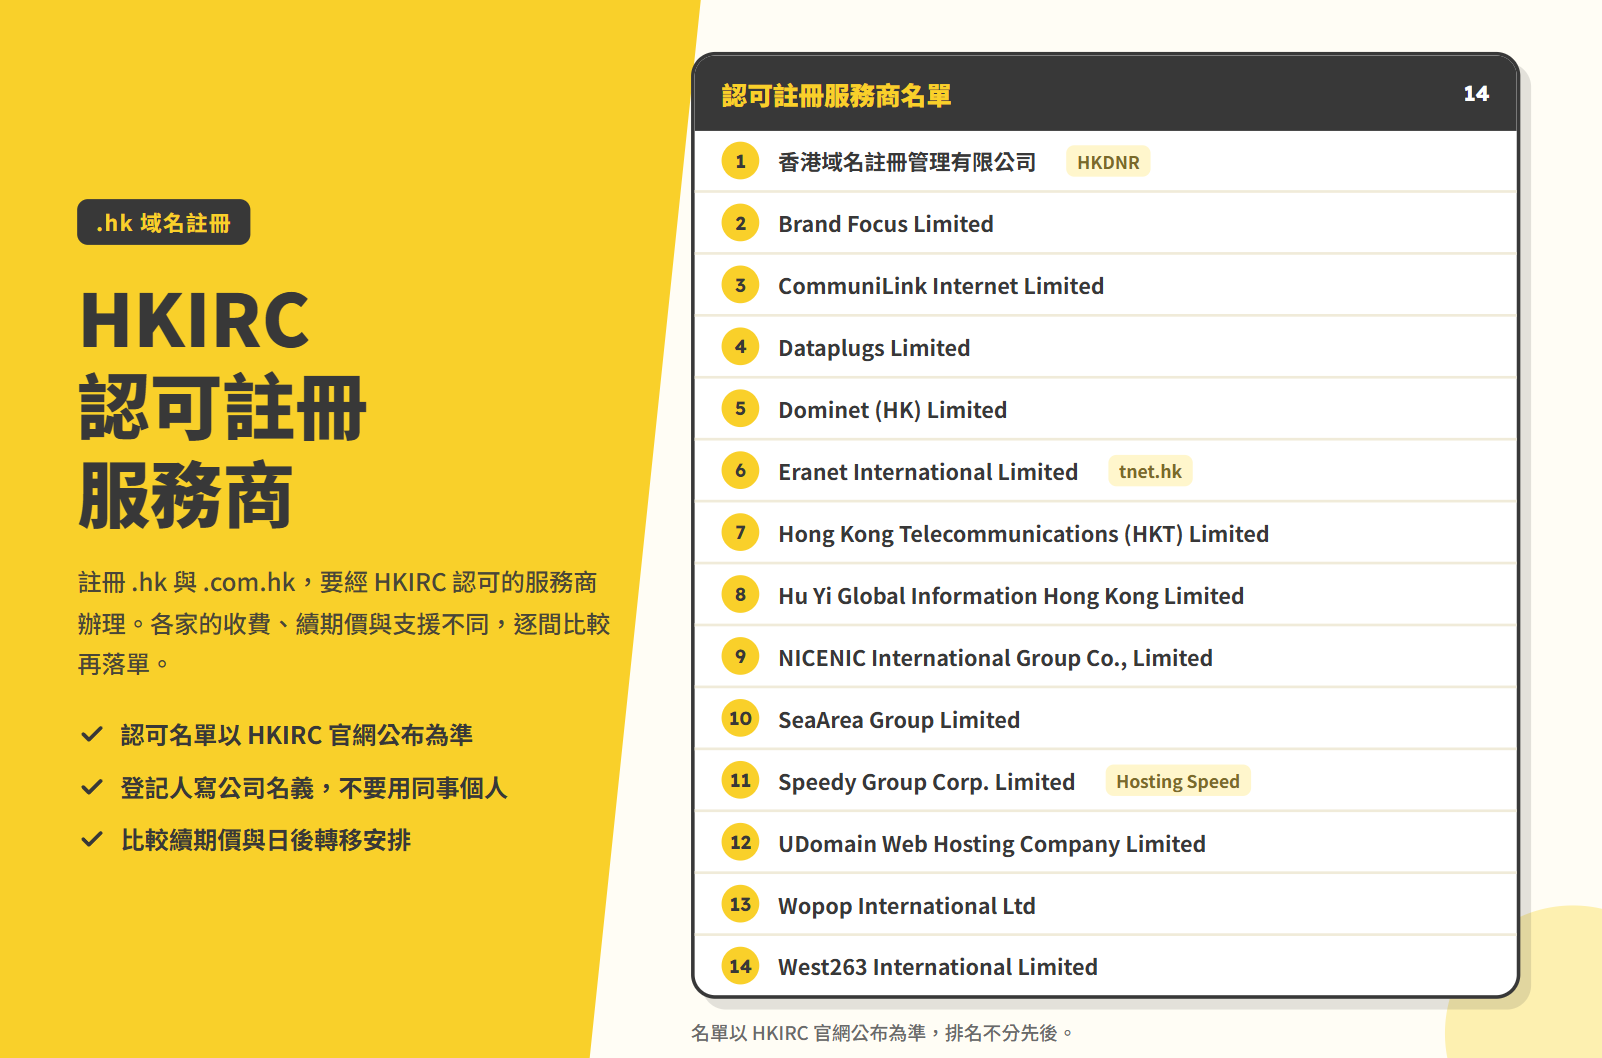Click the count 14 in list header

[1476, 94]
